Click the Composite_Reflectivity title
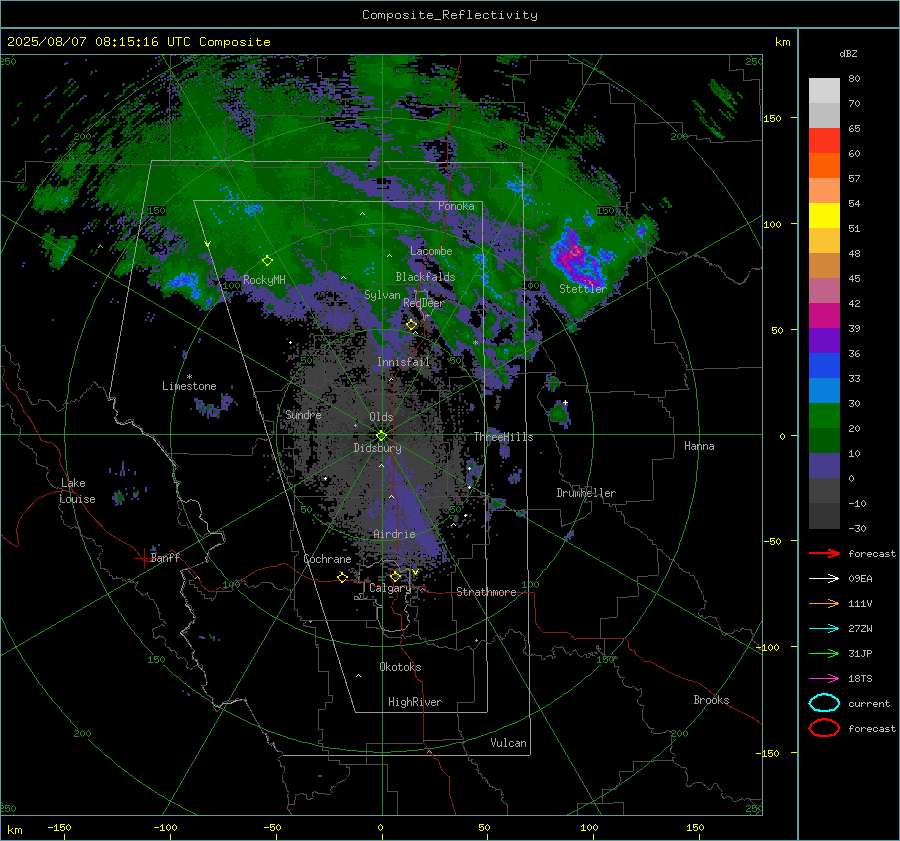900x841 pixels. (450, 15)
